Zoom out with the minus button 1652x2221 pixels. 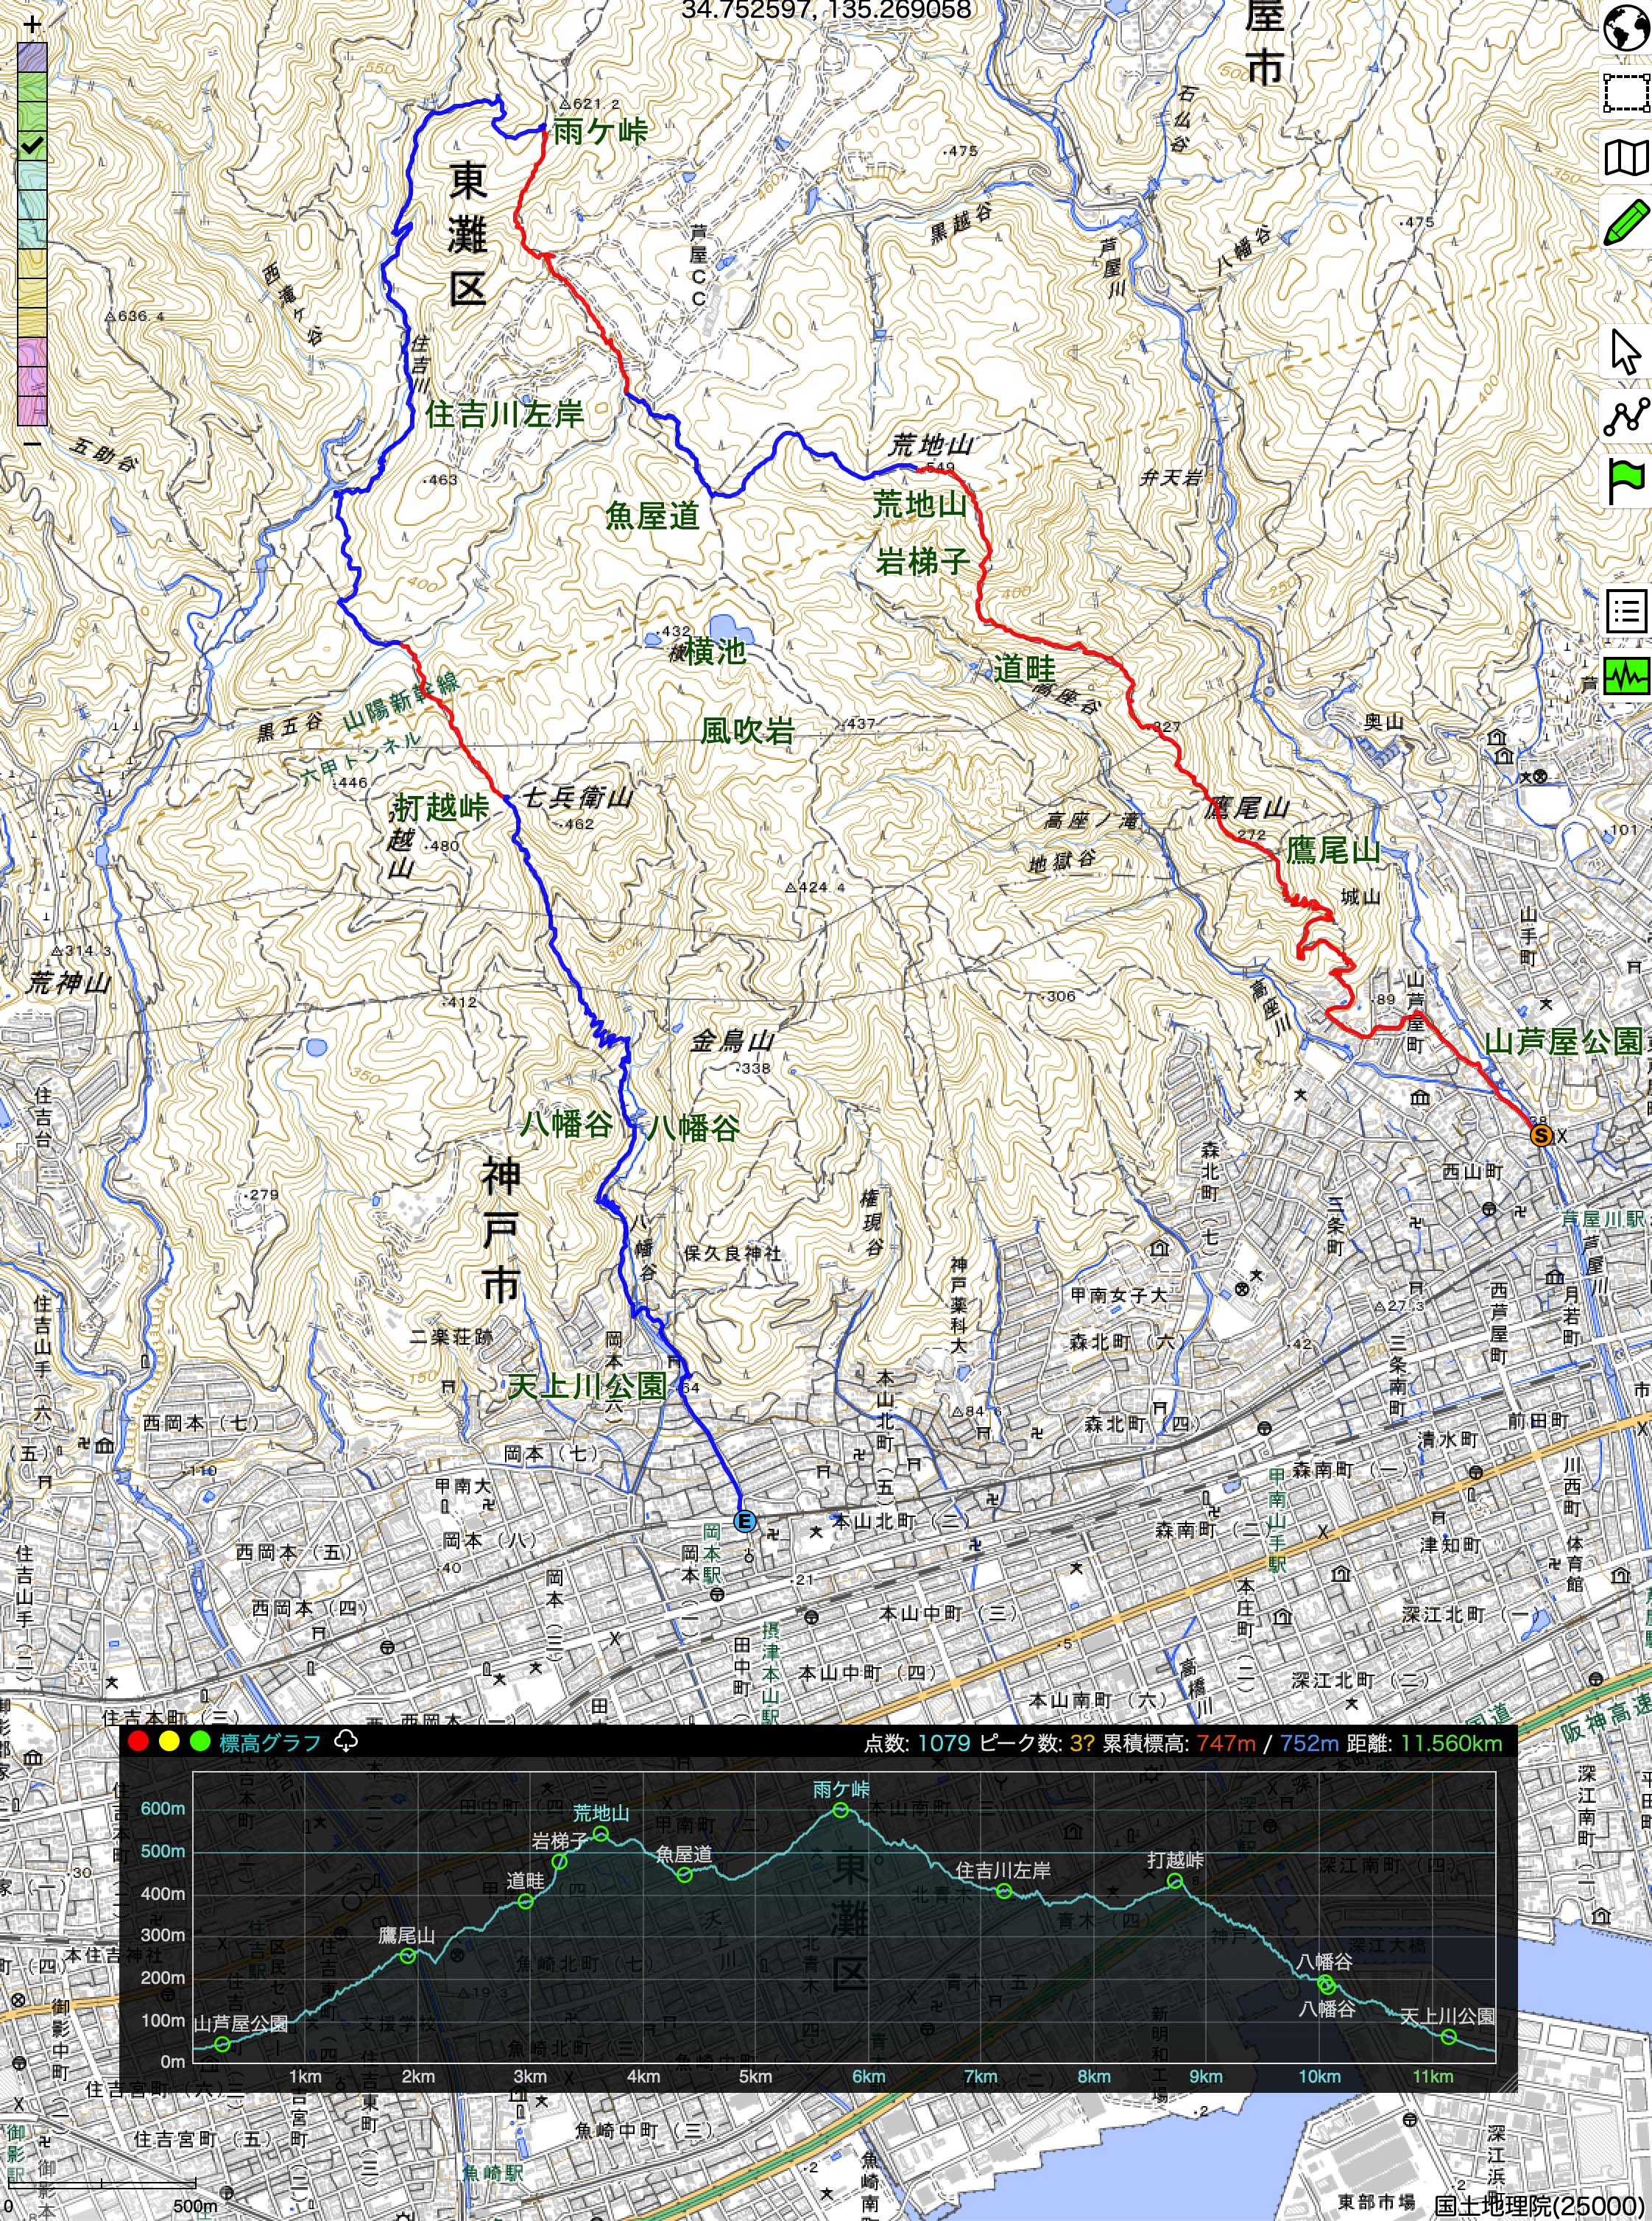click(33, 442)
